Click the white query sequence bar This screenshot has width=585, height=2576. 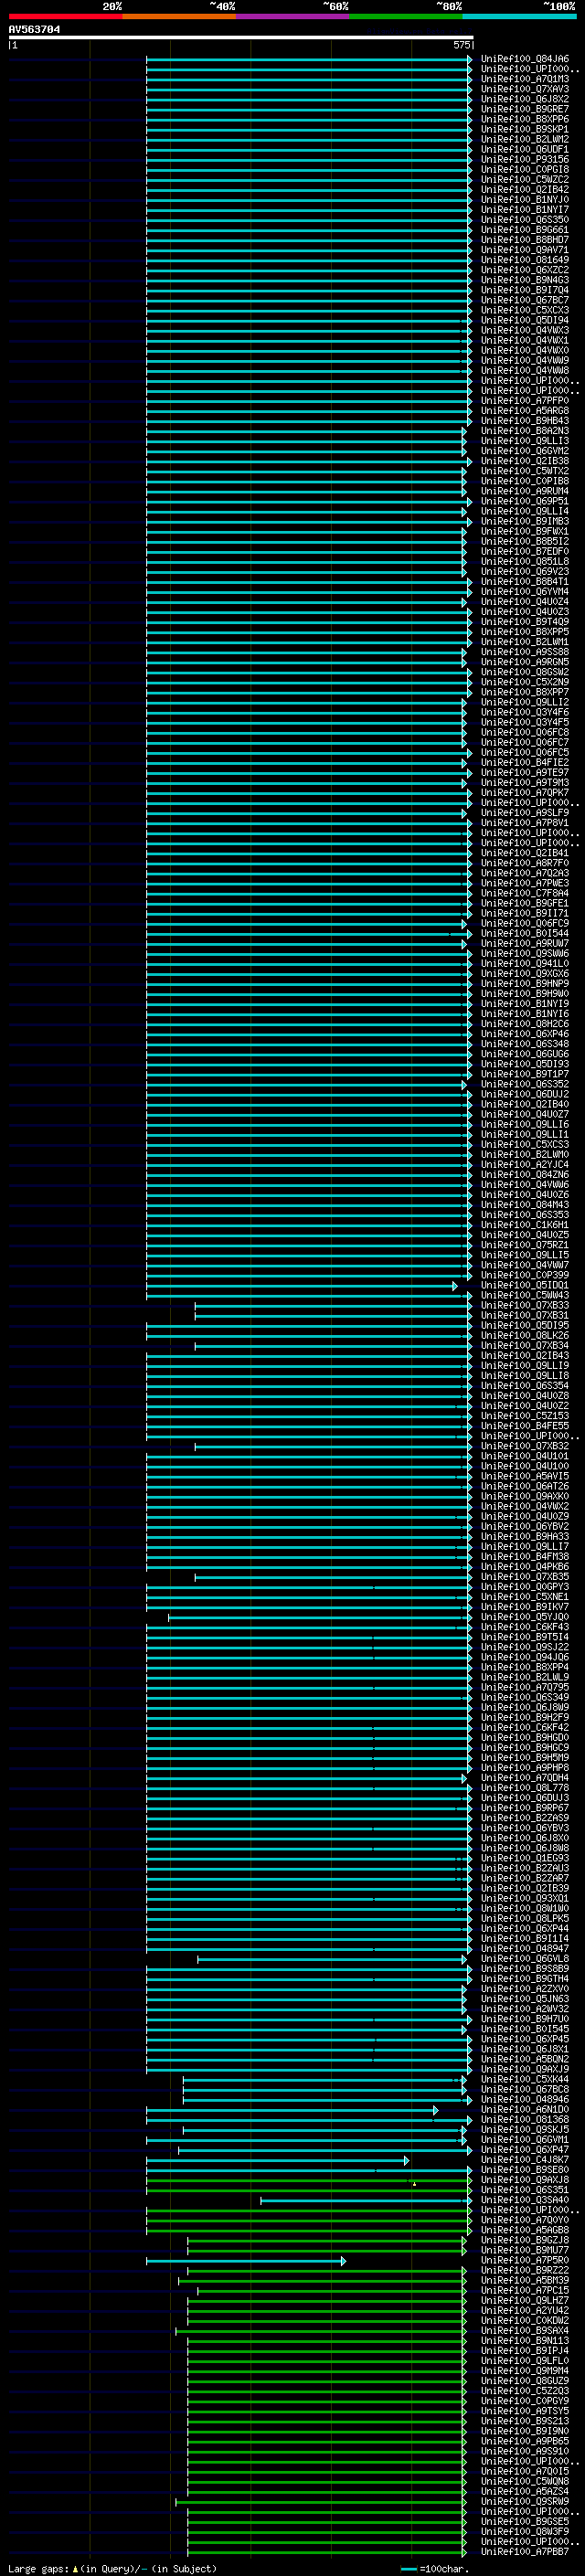(241, 37)
